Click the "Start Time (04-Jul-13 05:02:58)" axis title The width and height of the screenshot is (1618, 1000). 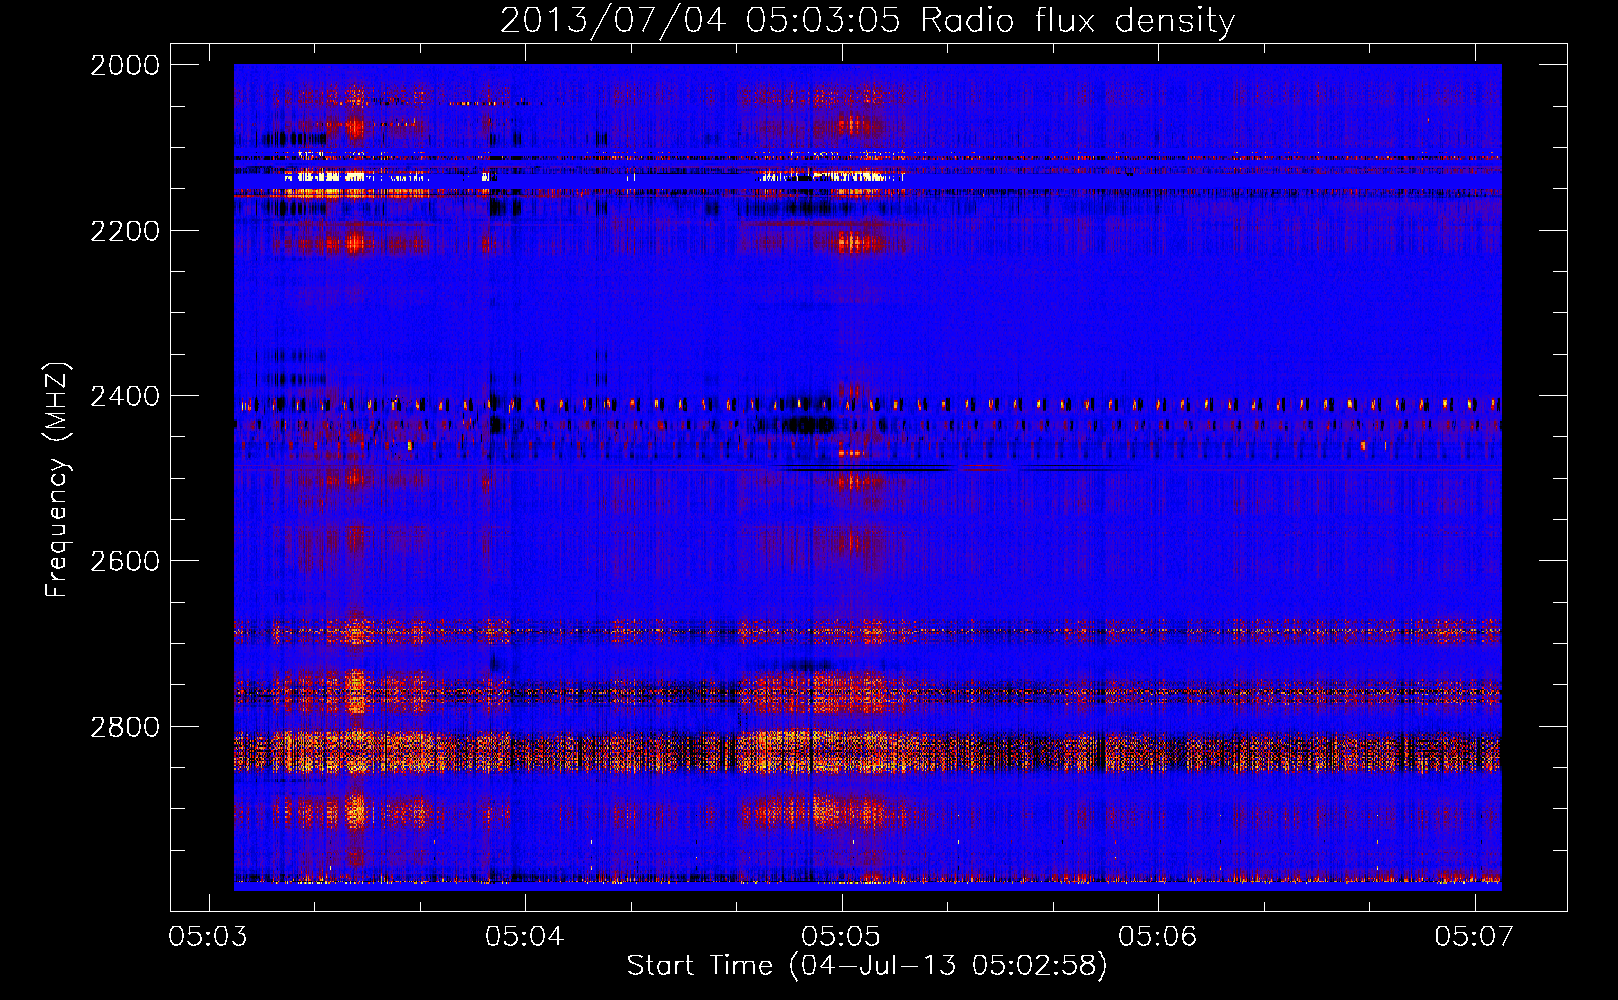tap(867, 966)
